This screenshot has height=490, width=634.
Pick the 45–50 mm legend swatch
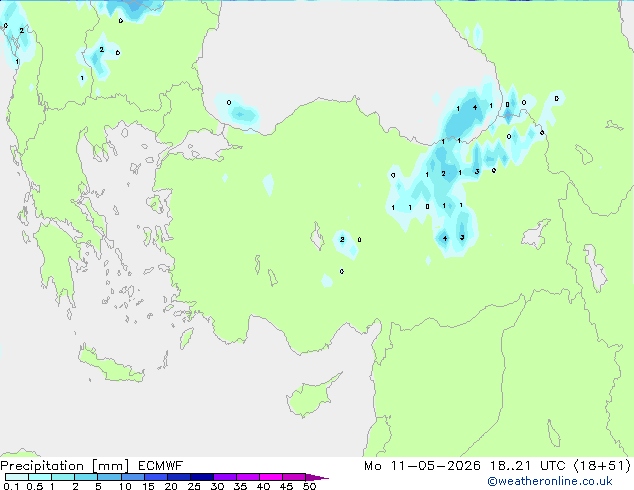click(x=294, y=477)
